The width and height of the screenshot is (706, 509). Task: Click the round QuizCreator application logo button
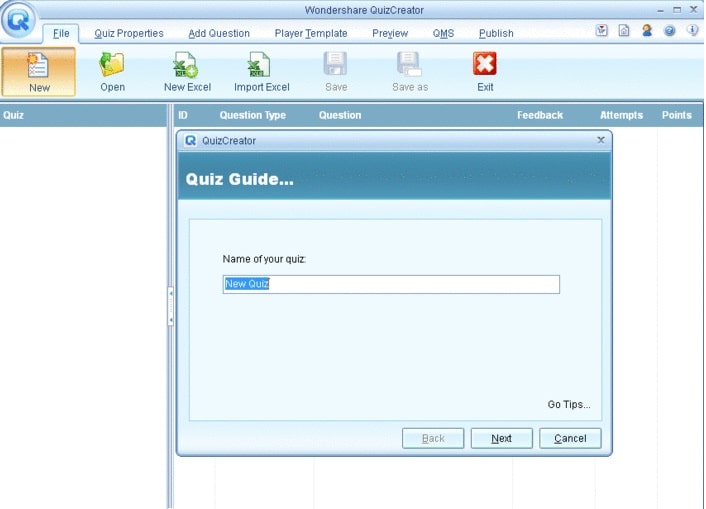18,20
